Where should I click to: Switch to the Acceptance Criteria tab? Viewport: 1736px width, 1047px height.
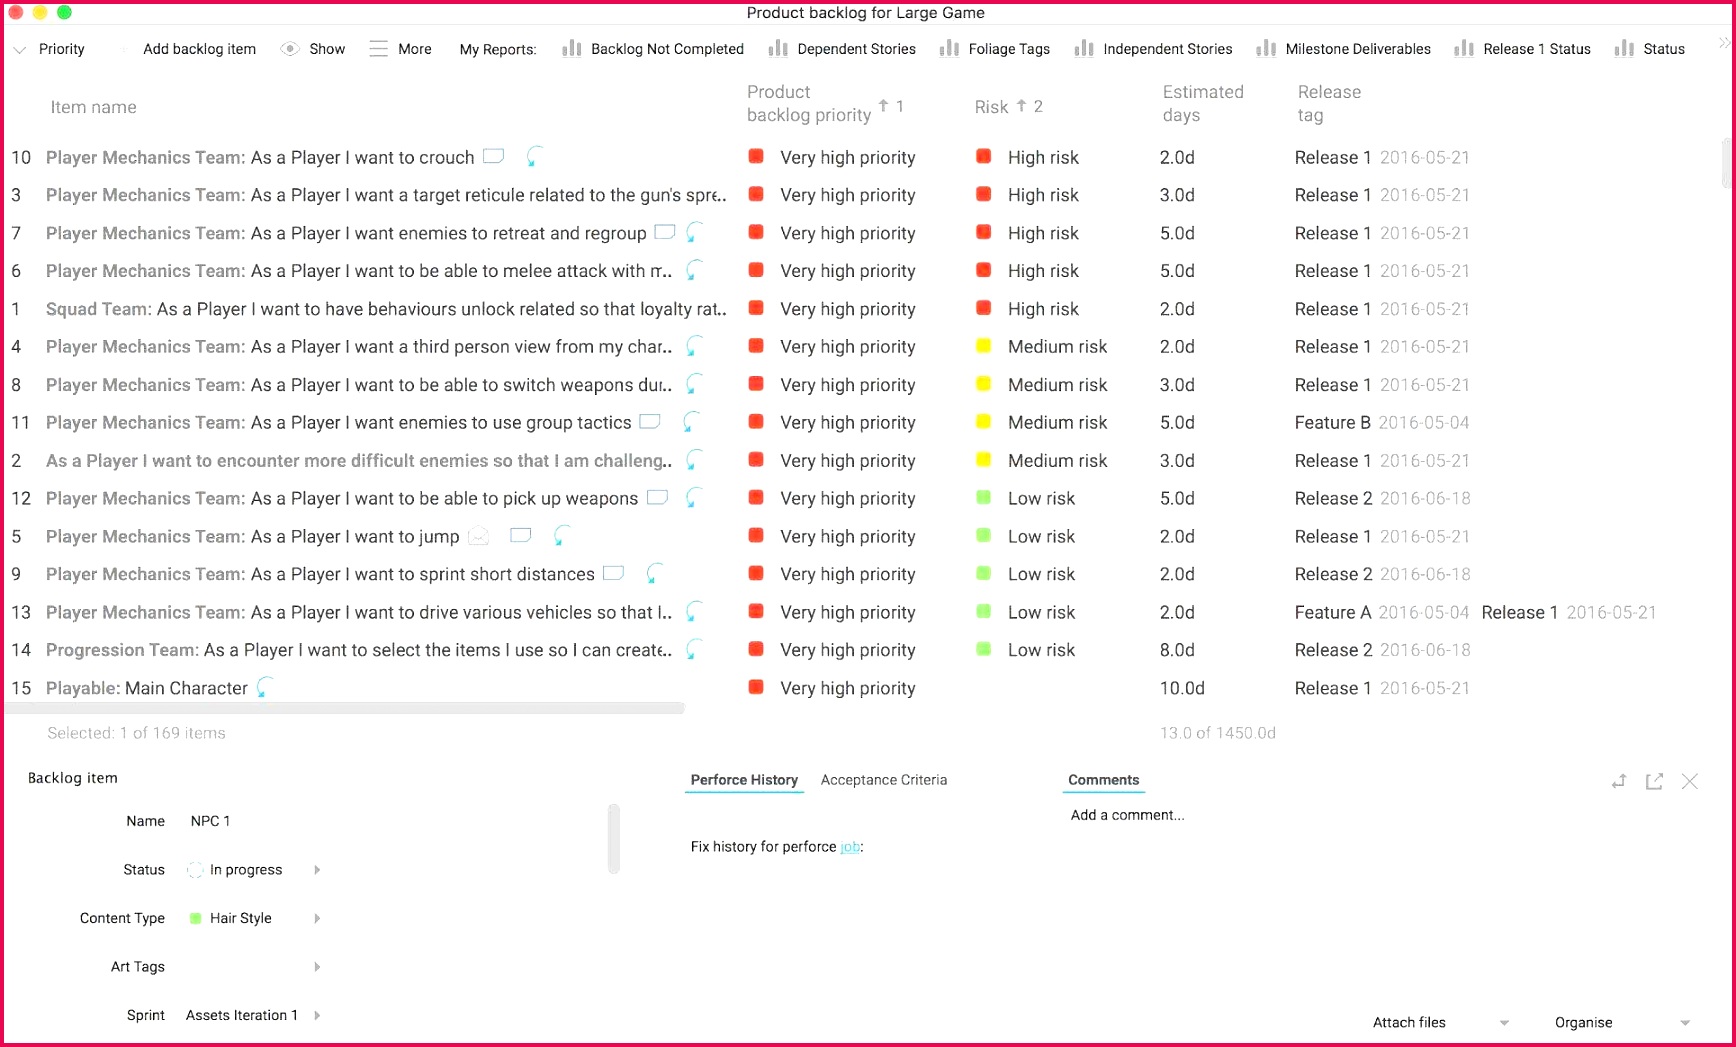tap(883, 779)
